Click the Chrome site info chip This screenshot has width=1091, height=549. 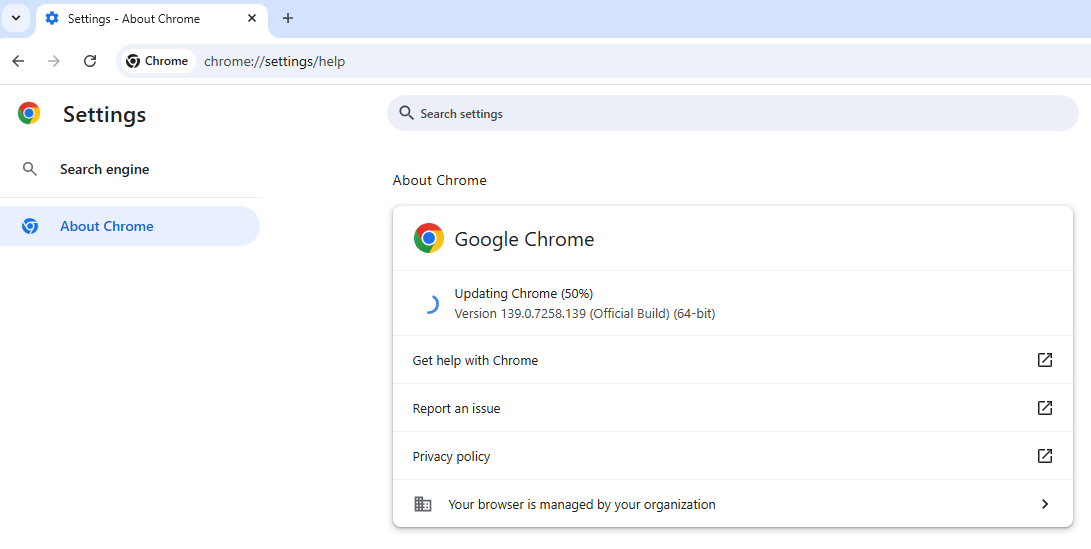tap(158, 61)
